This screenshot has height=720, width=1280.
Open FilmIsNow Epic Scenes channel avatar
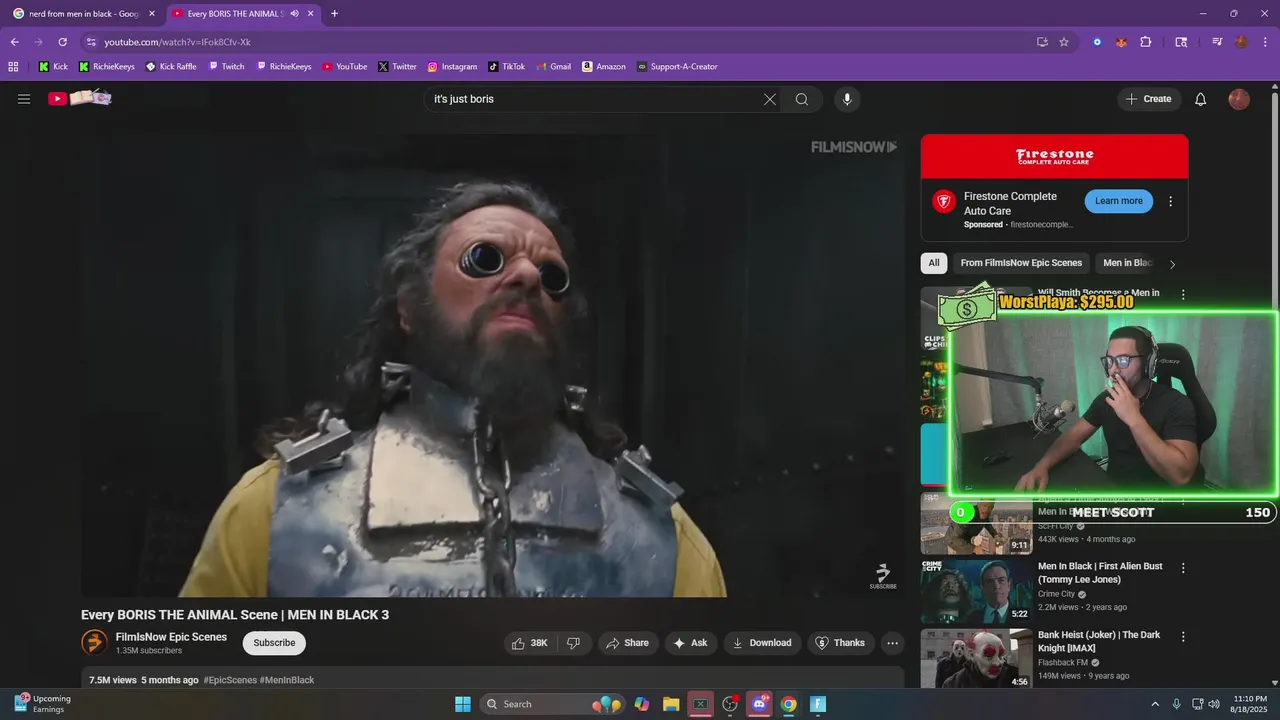pyautogui.click(x=94, y=643)
